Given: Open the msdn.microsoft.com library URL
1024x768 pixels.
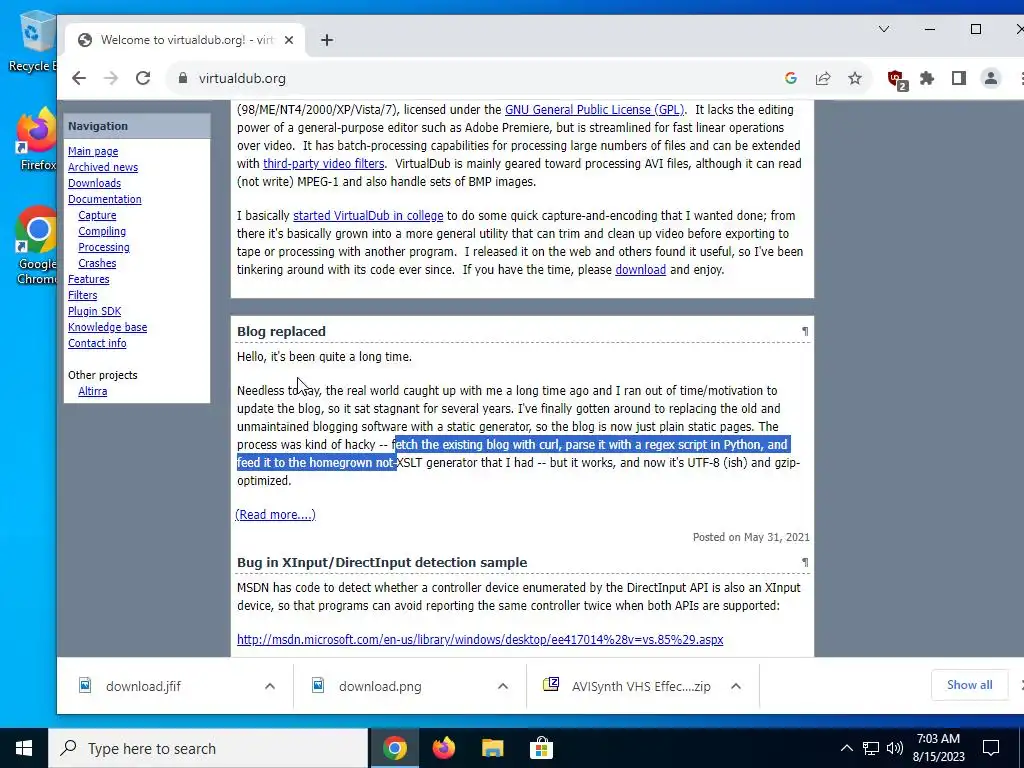Looking at the screenshot, I should pos(479,639).
